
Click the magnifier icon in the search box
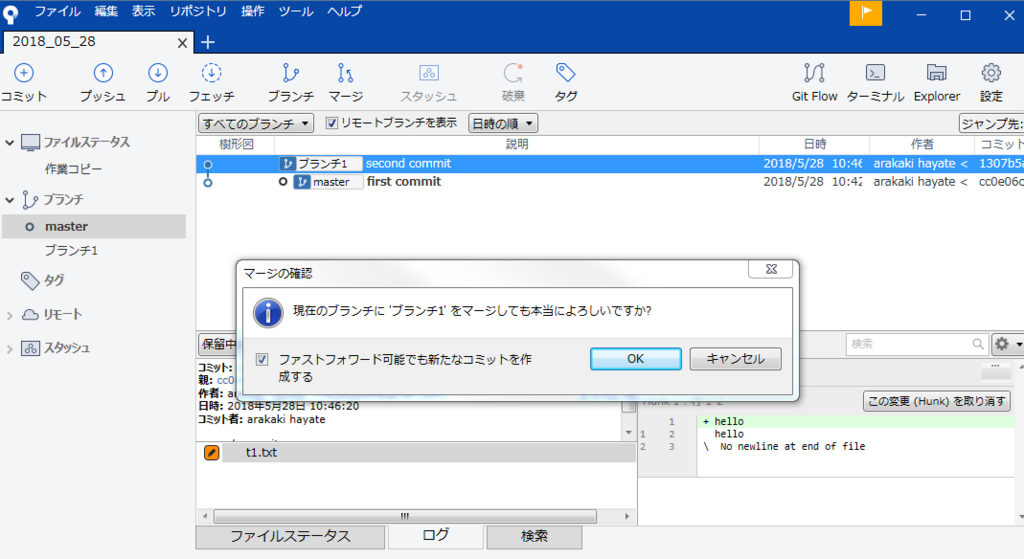click(978, 344)
